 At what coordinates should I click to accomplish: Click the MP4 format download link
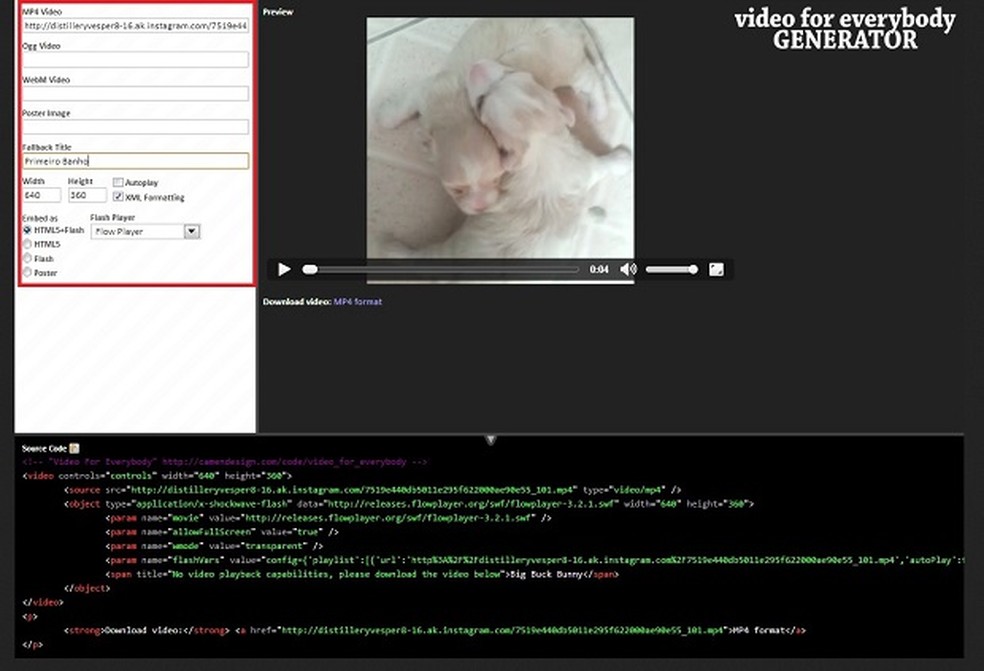358,301
